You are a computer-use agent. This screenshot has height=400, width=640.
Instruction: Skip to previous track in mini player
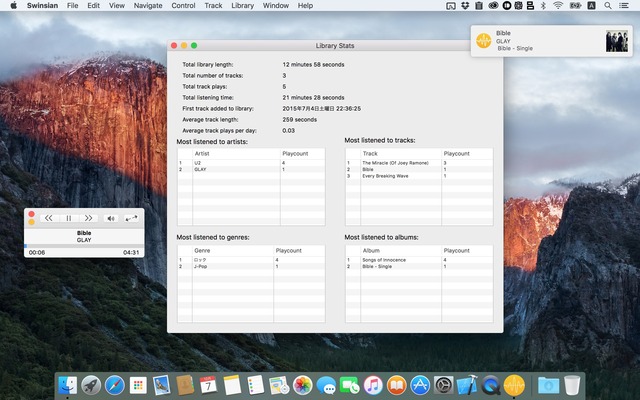[x=49, y=218]
